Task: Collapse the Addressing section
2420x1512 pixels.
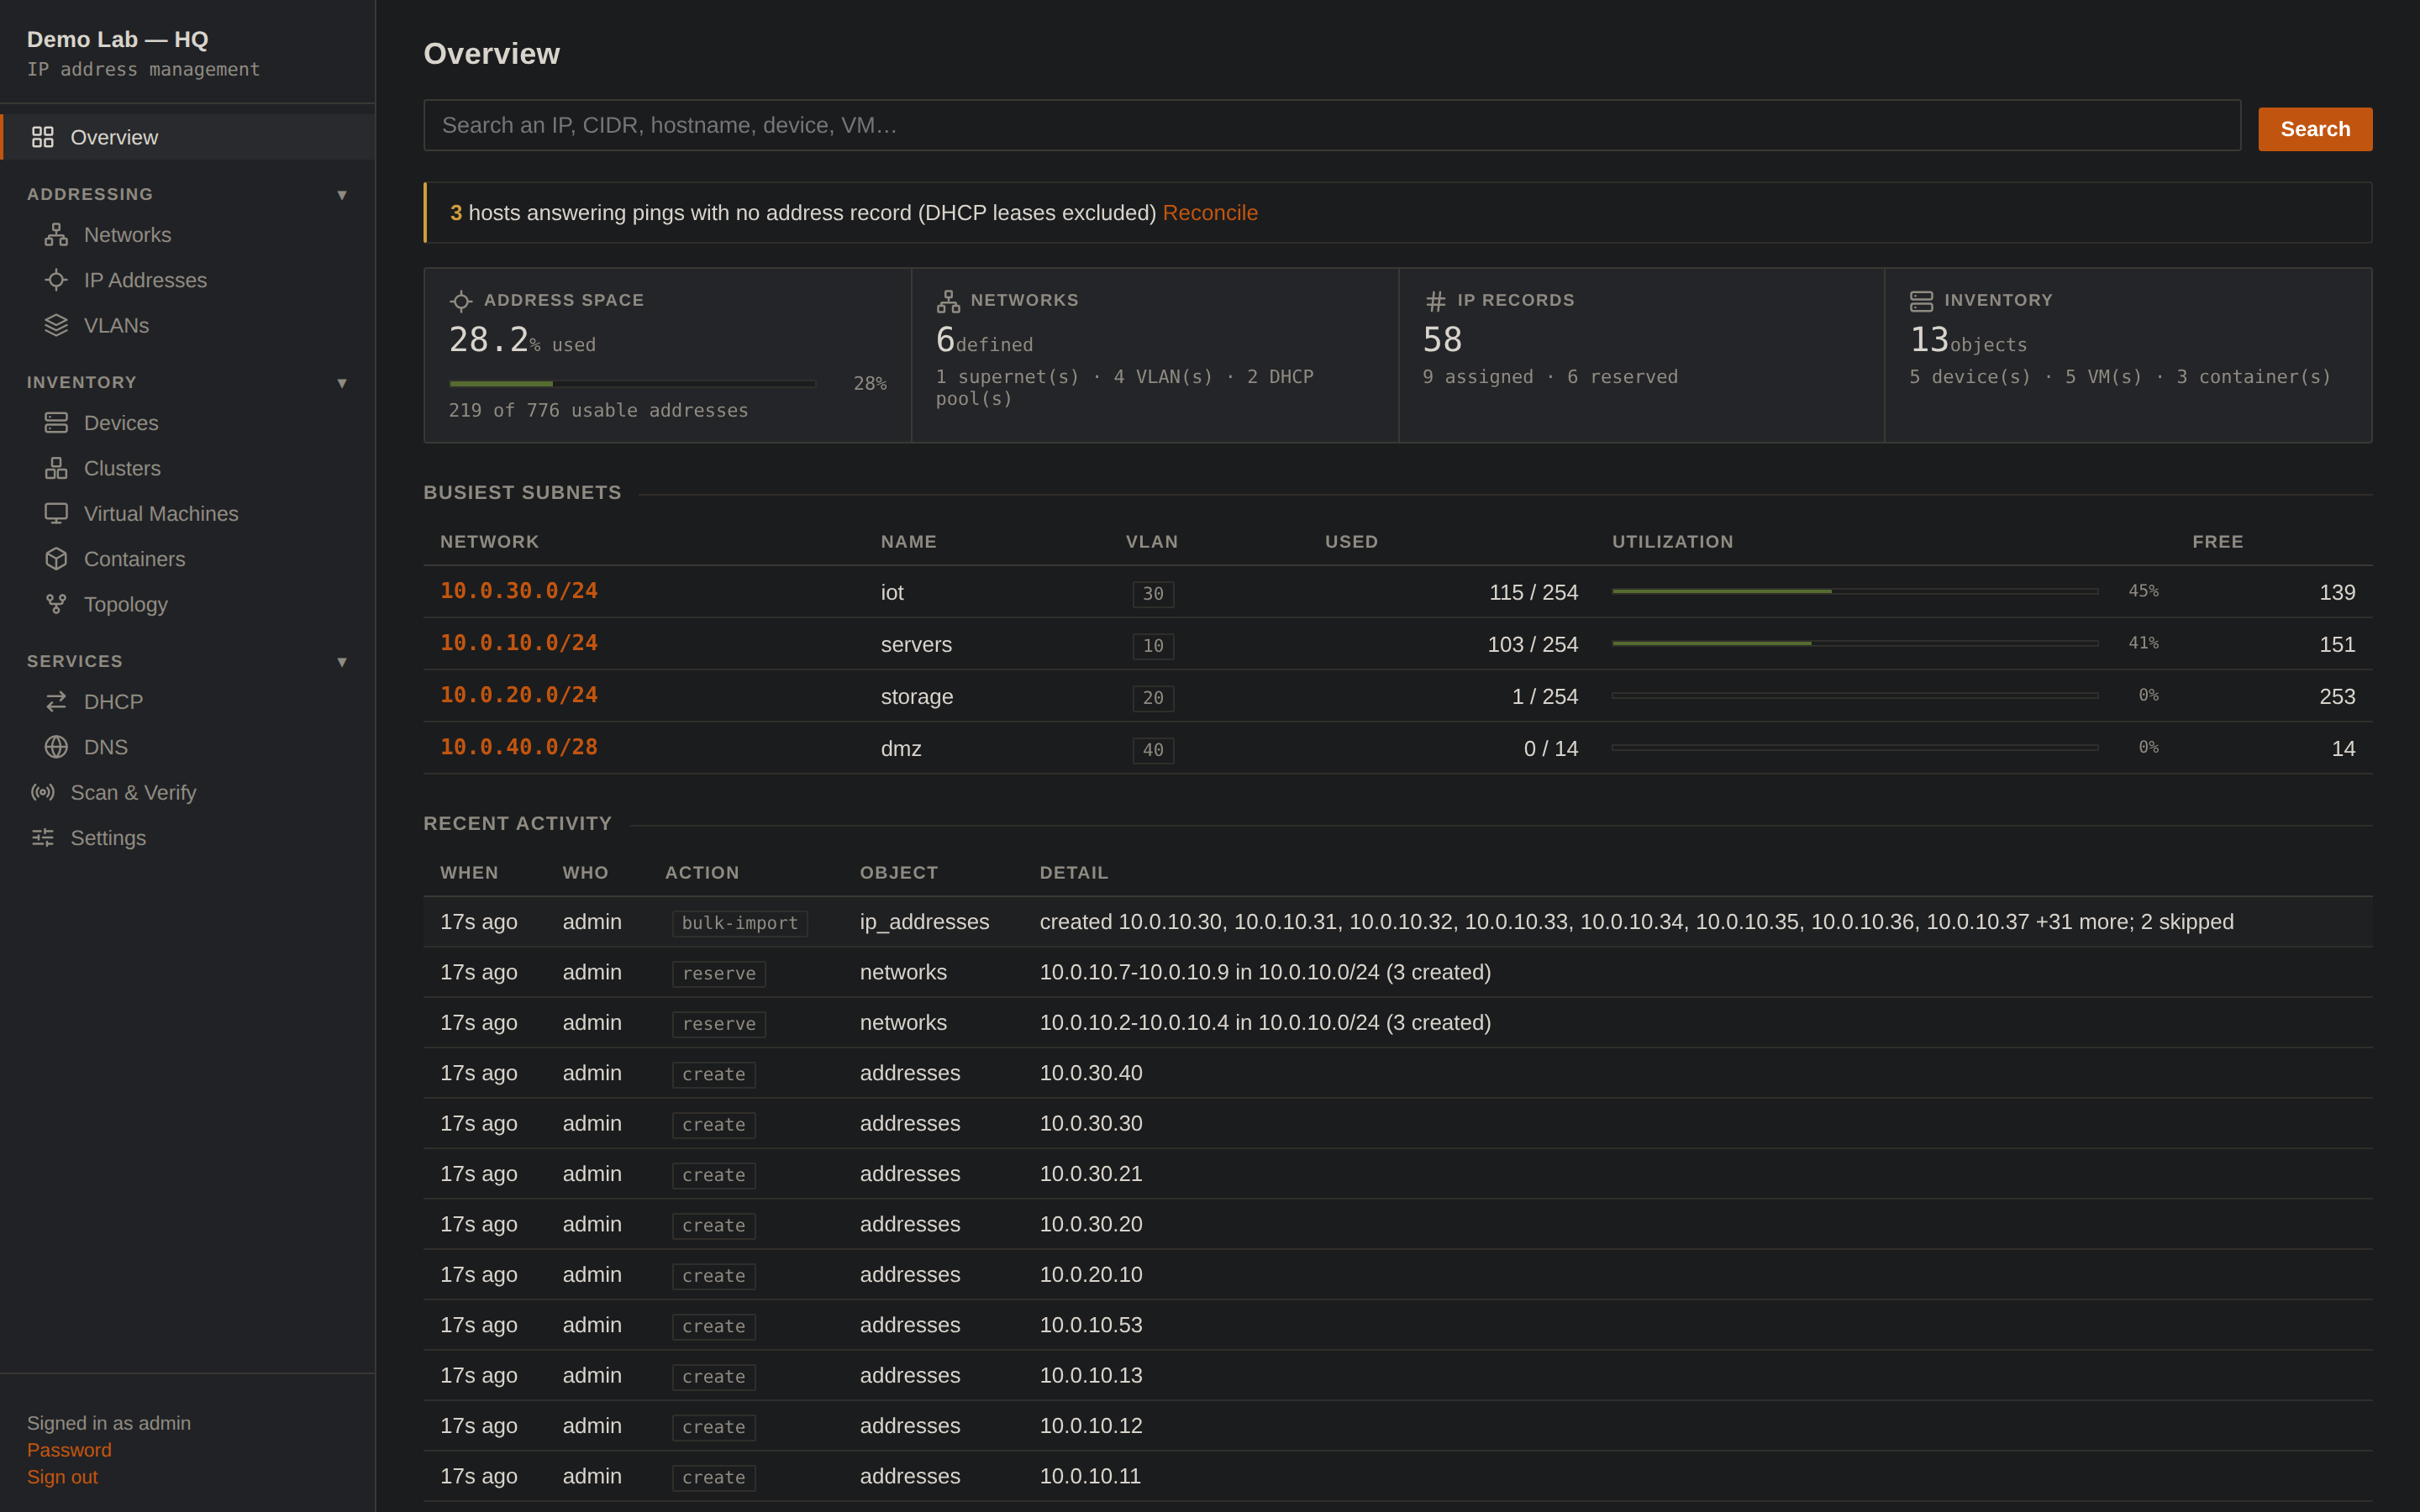Action: [342, 195]
